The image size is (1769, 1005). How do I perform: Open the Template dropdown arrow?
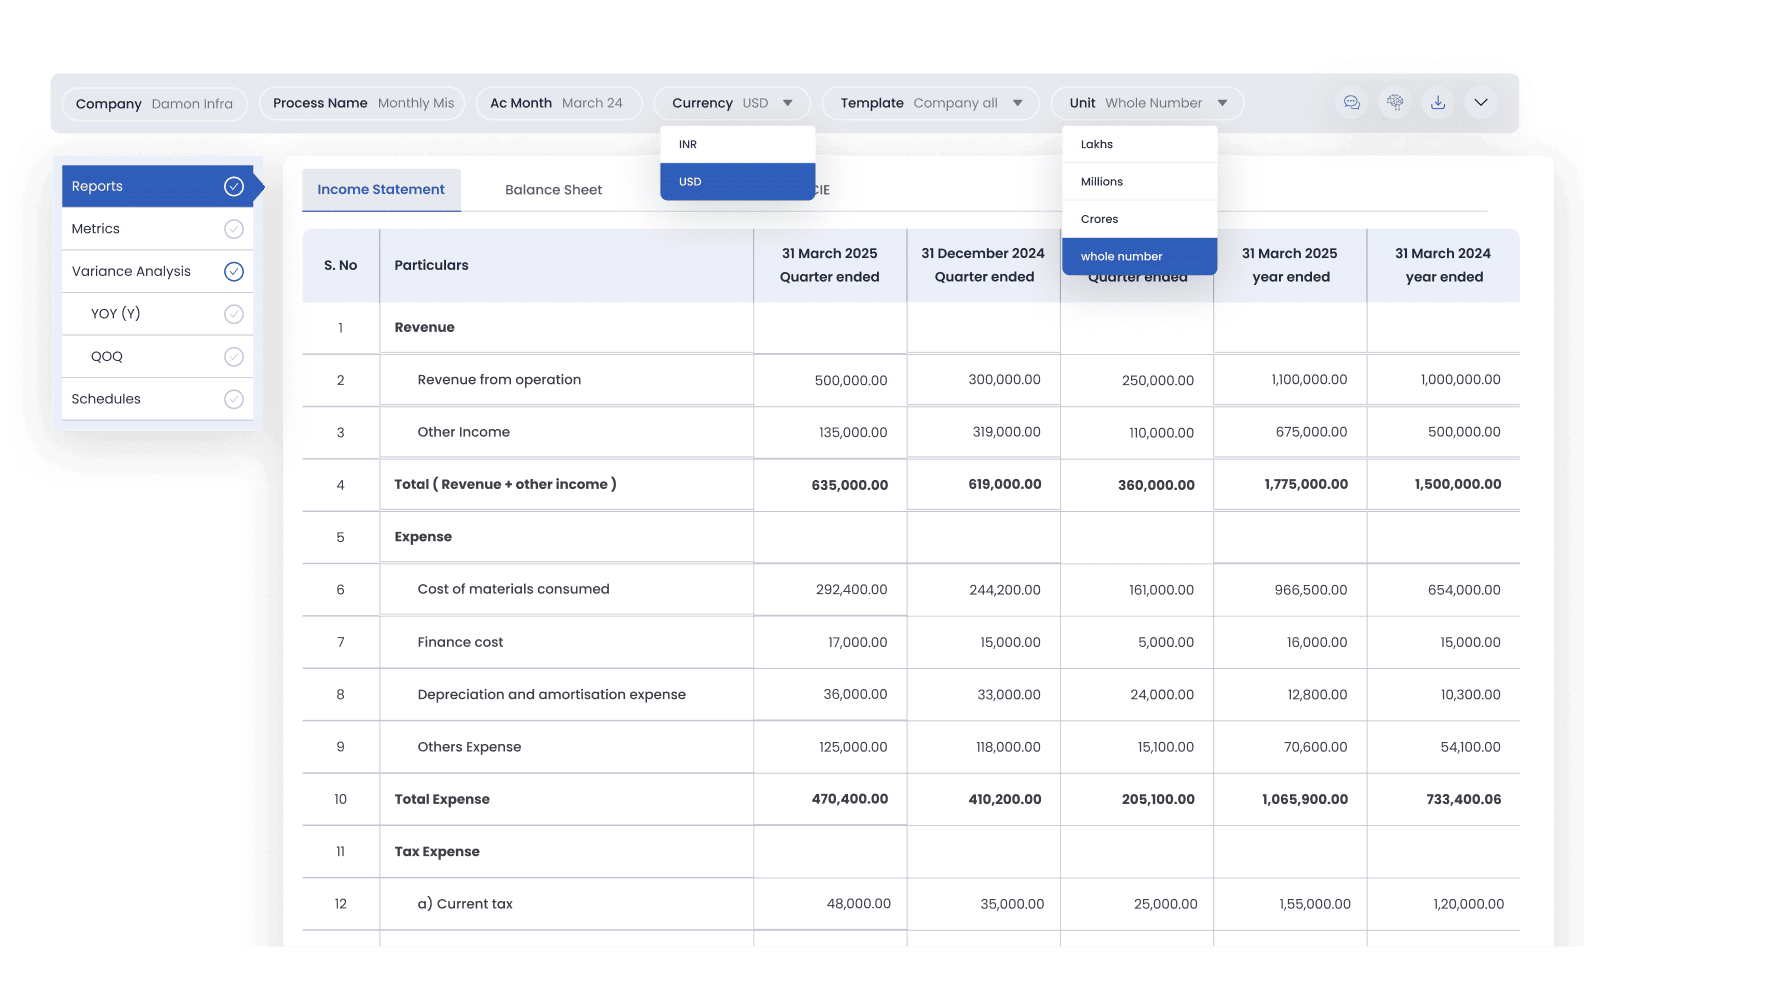tap(1018, 103)
